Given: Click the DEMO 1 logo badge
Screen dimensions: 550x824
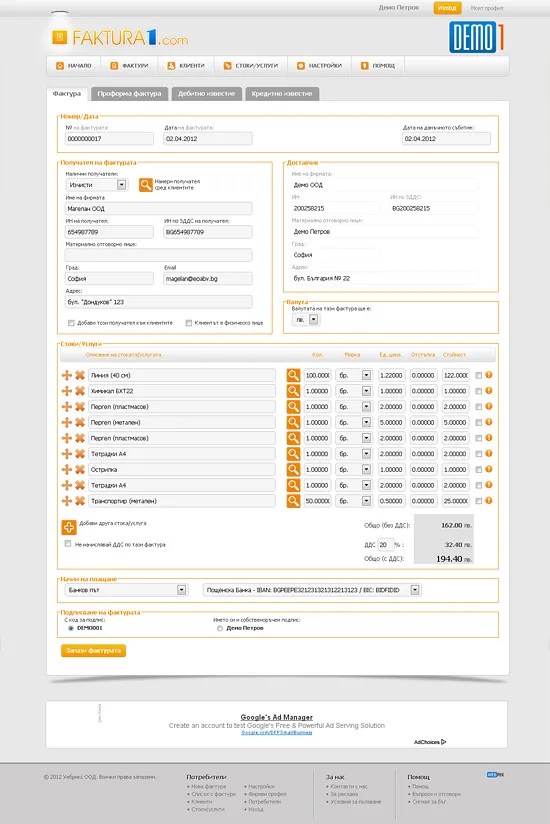Looking at the screenshot, I should (x=476, y=37).
